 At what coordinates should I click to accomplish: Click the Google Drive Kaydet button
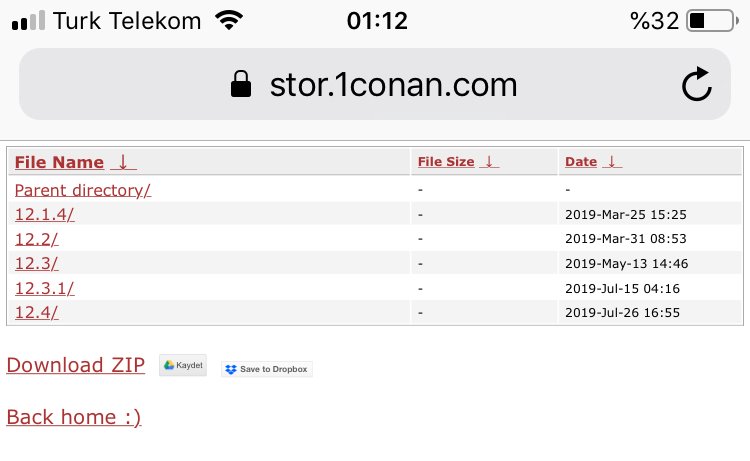183,366
